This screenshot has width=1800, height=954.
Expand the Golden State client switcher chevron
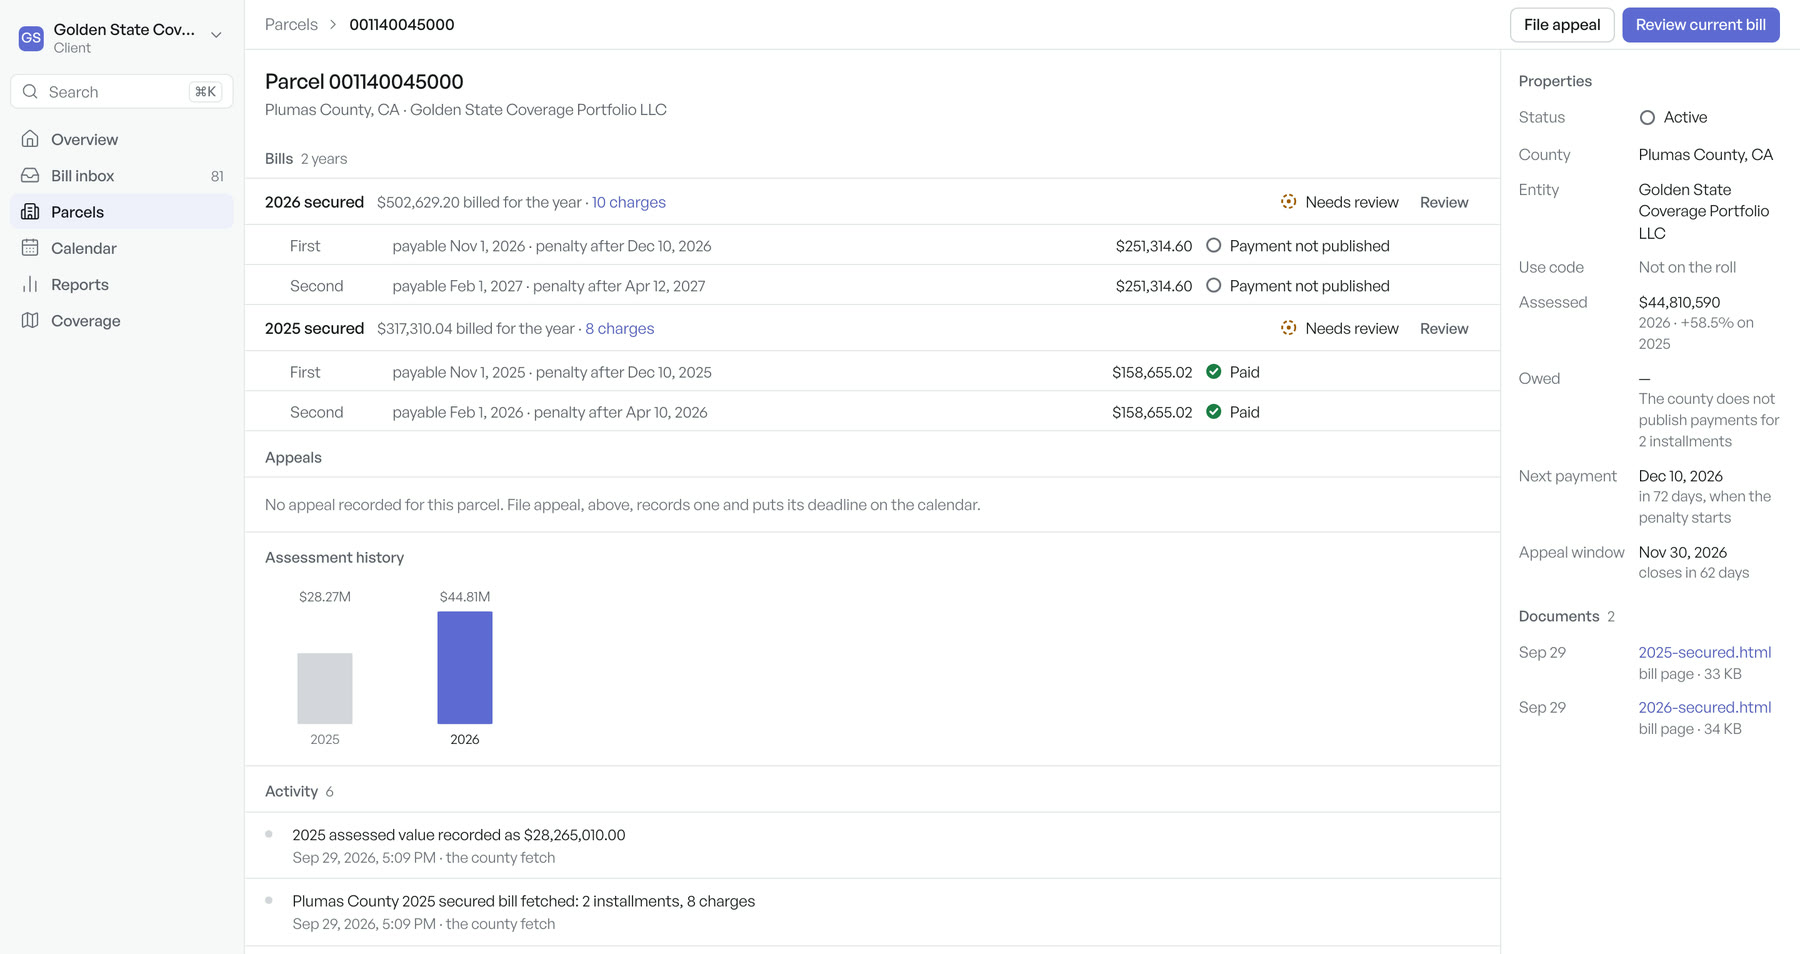pyautogui.click(x=216, y=35)
